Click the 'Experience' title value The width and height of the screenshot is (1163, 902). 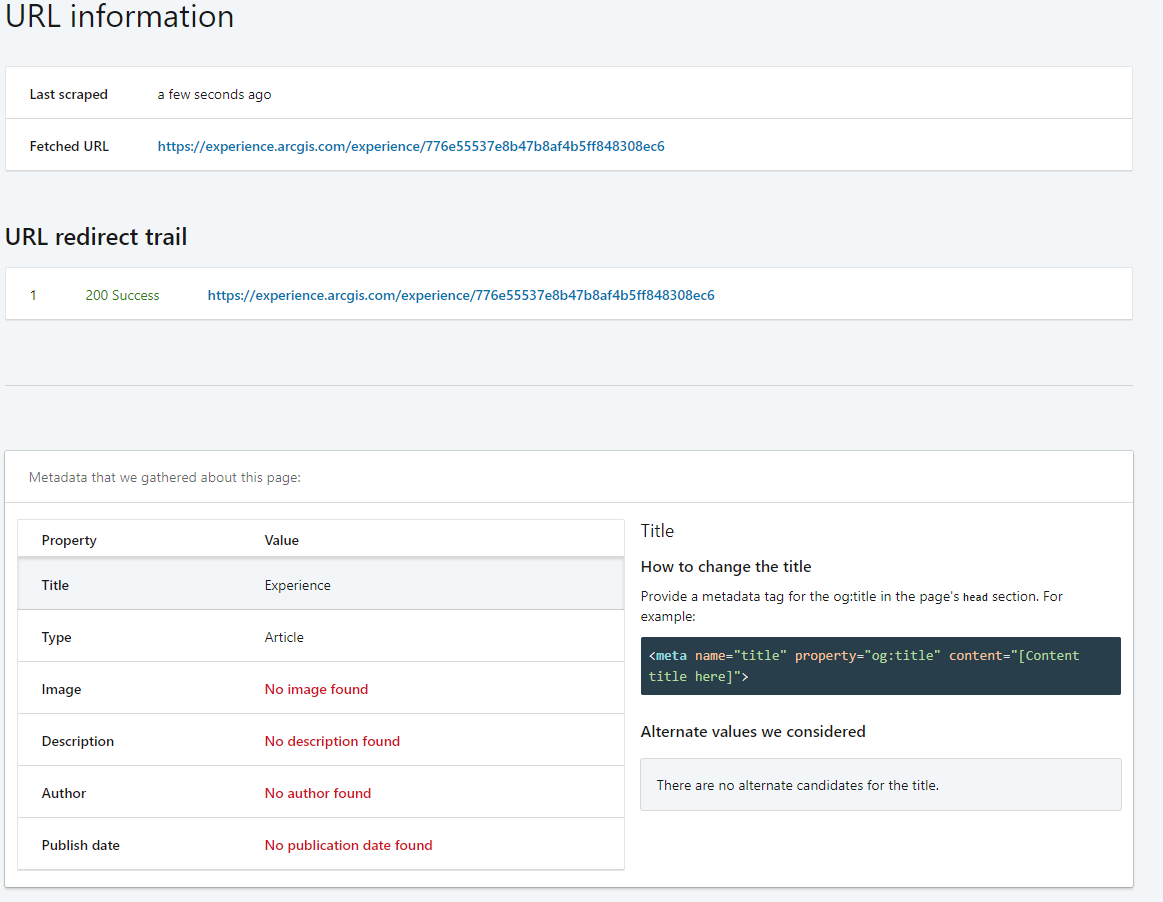click(x=297, y=585)
